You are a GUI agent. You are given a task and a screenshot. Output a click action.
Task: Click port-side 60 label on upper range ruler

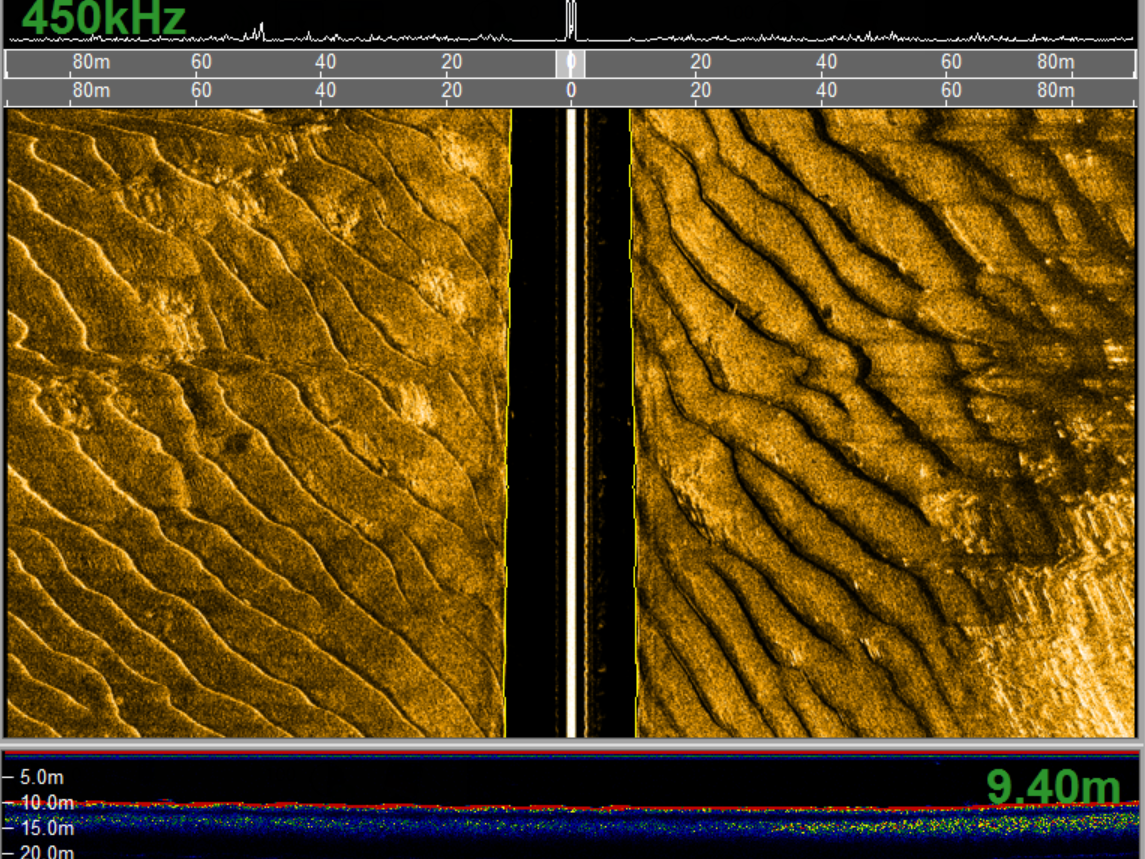(202, 62)
